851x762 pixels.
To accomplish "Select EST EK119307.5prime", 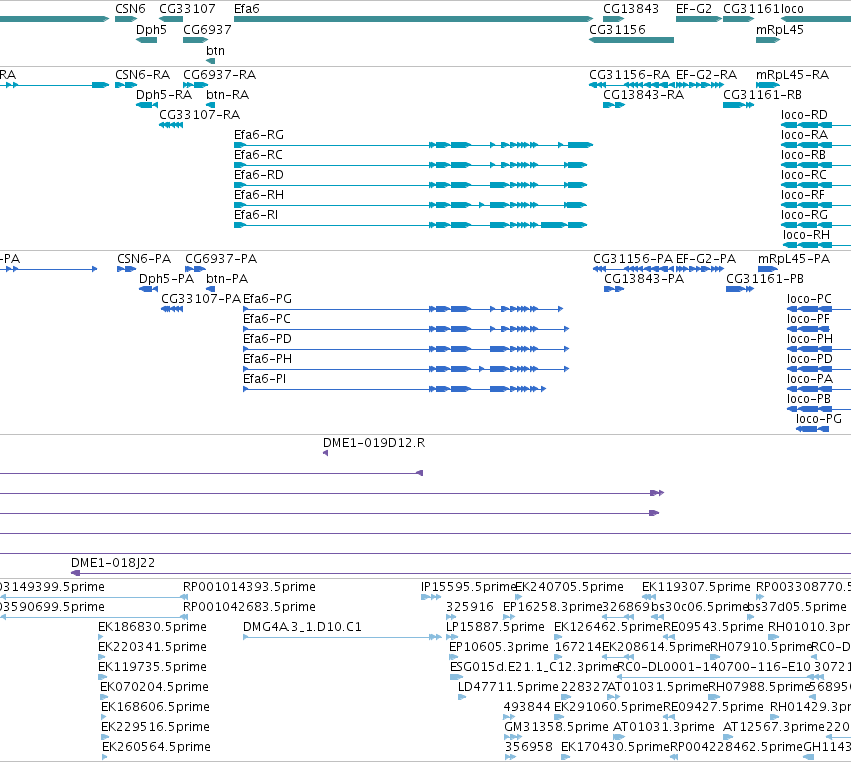I will click(x=696, y=587).
